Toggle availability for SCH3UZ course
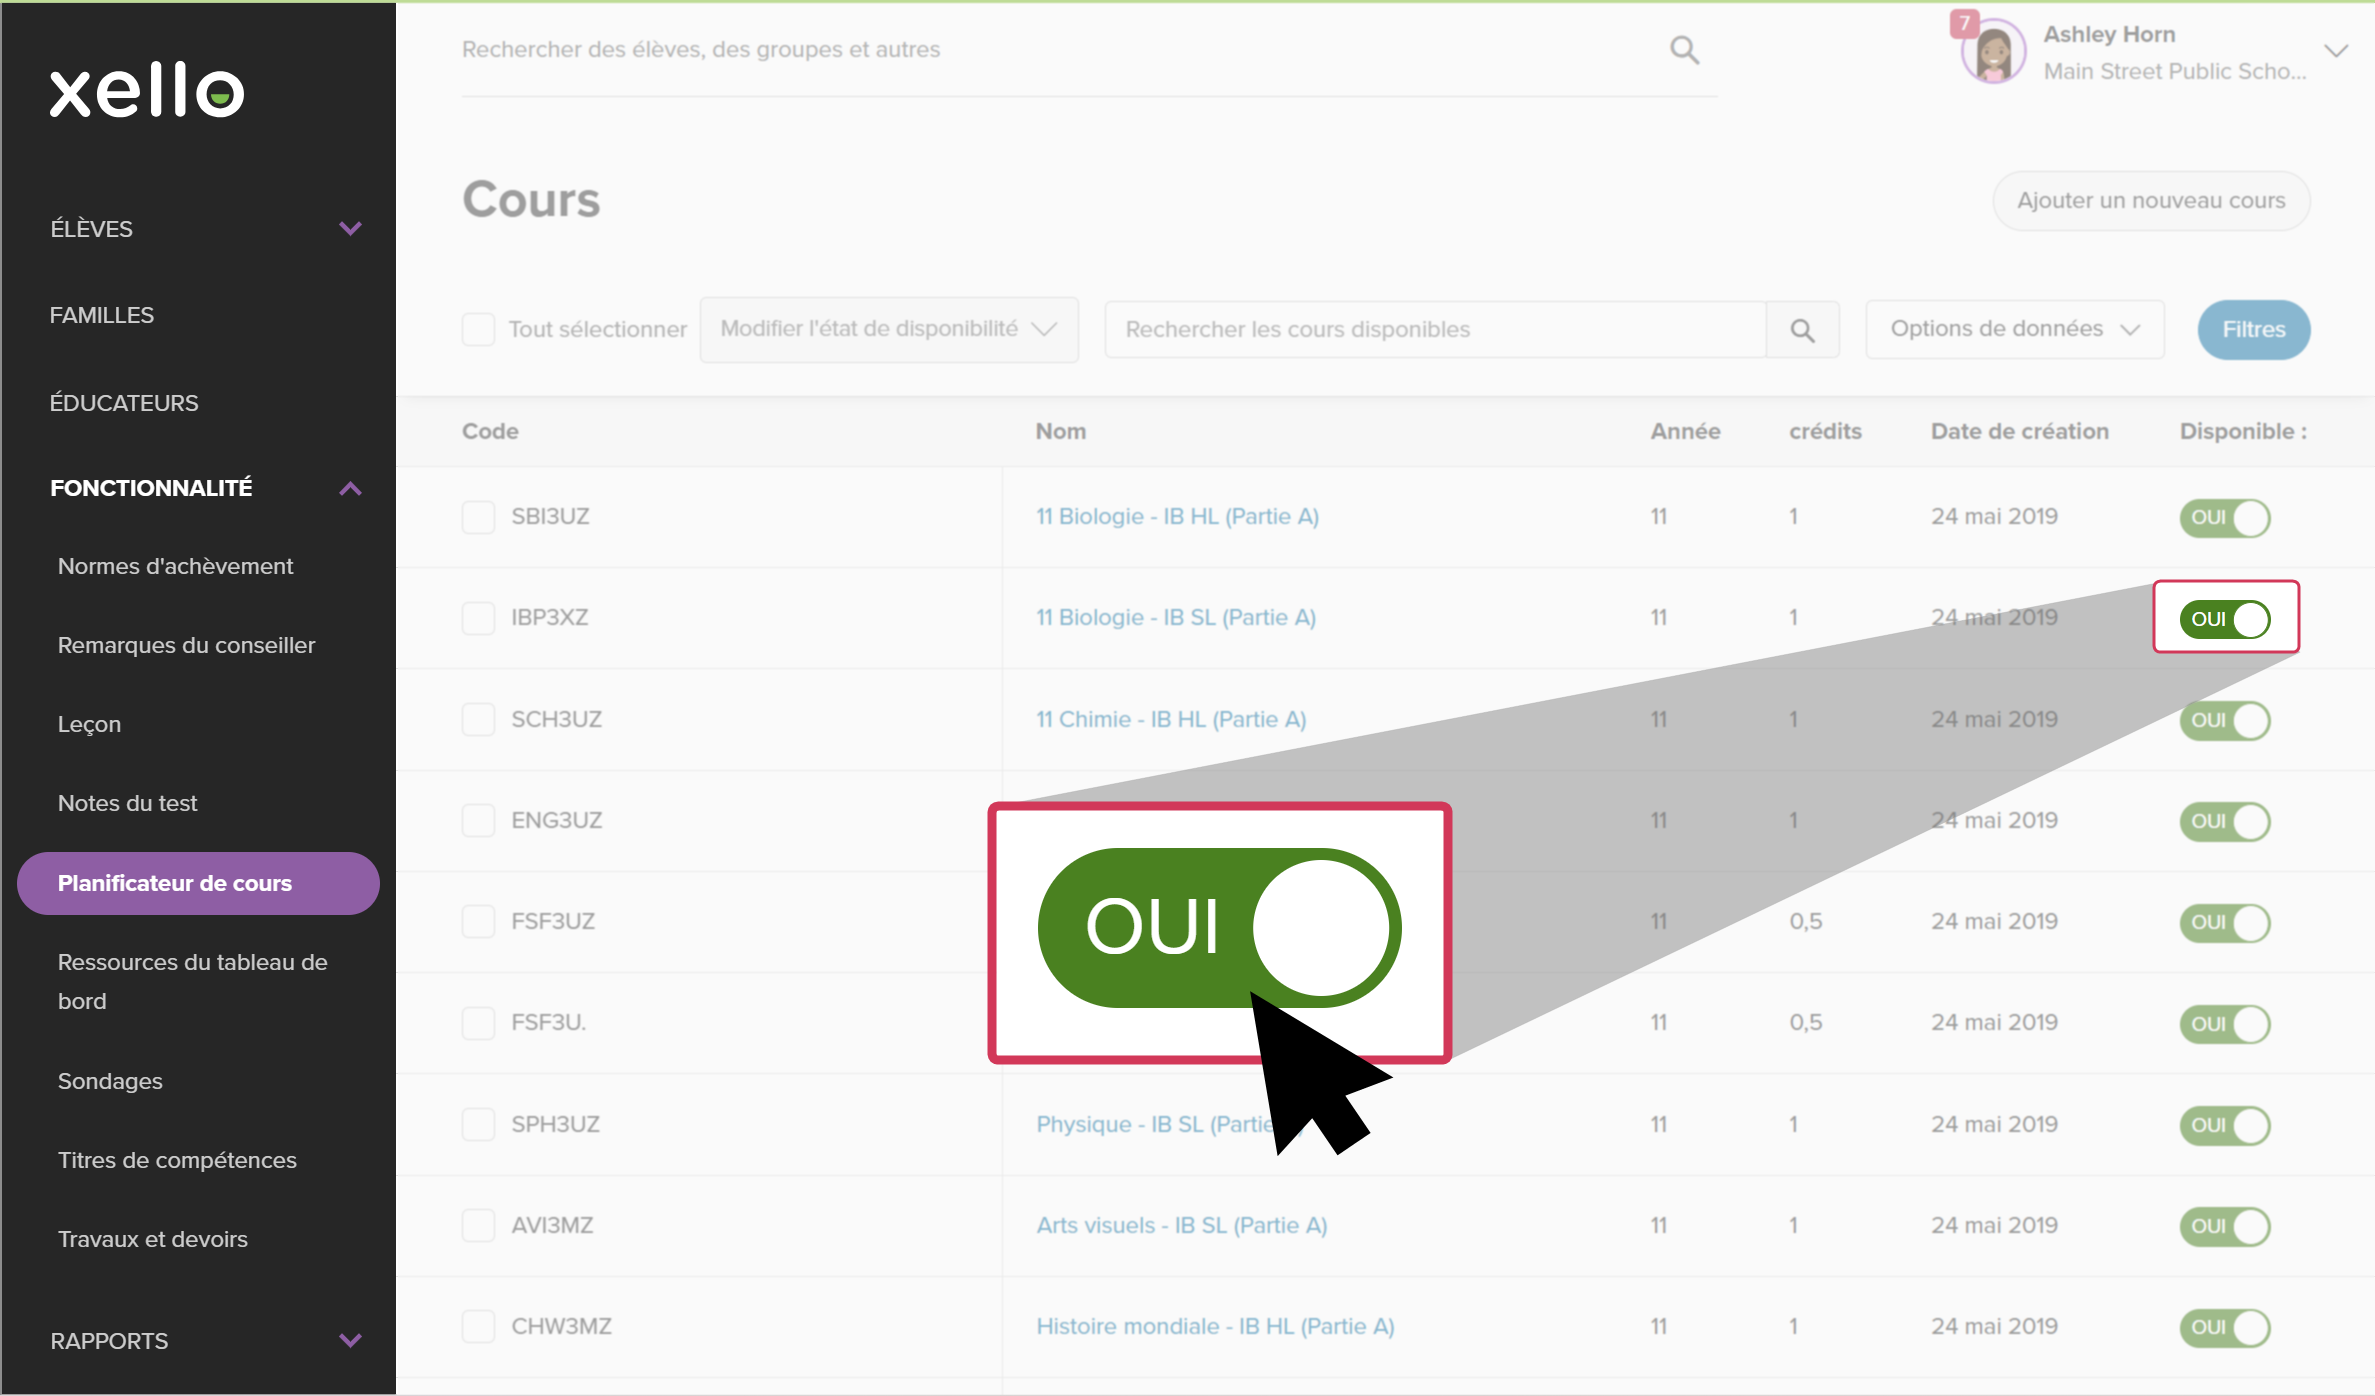 pos(2225,720)
